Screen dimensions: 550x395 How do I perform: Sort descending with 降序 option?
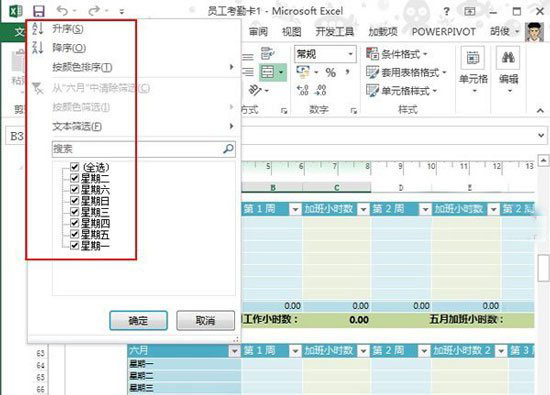[x=69, y=48]
